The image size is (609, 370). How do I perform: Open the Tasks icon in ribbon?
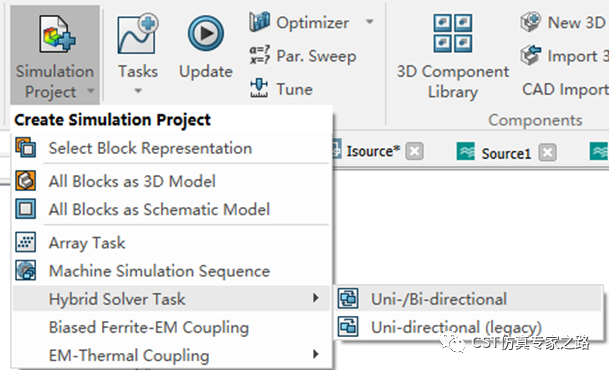click(x=138, y=34)
